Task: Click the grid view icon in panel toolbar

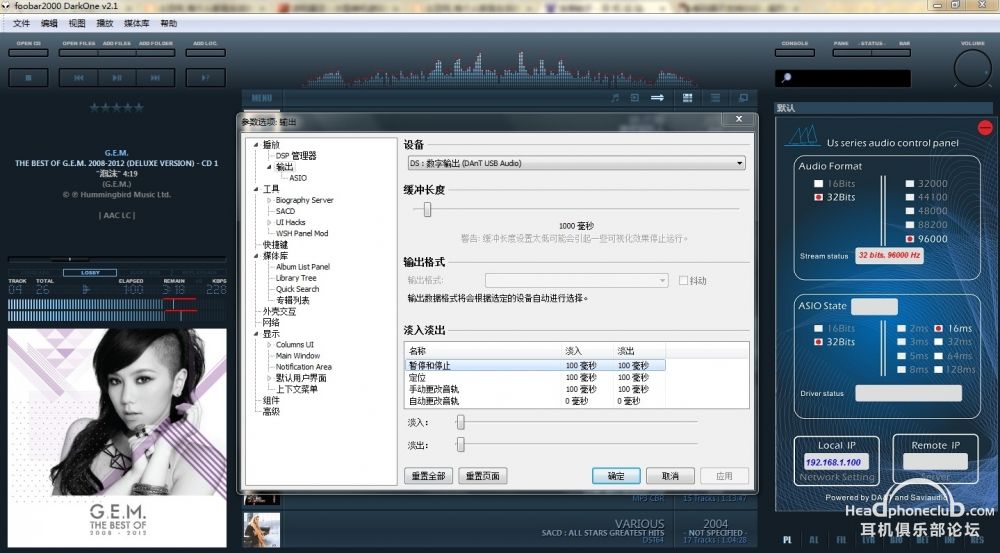Action: point(688,98)
